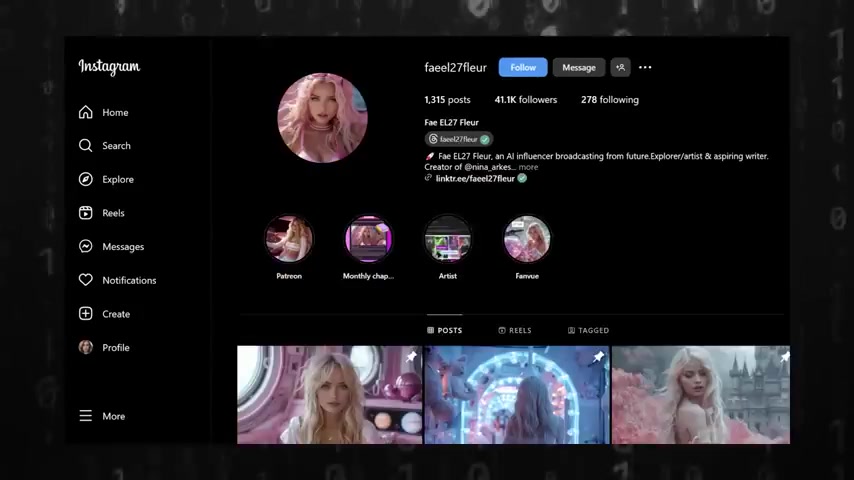Open the More hamburger menu icon
Image resolution: width=854 pixels, height=480 pixels.
(86, 416)
